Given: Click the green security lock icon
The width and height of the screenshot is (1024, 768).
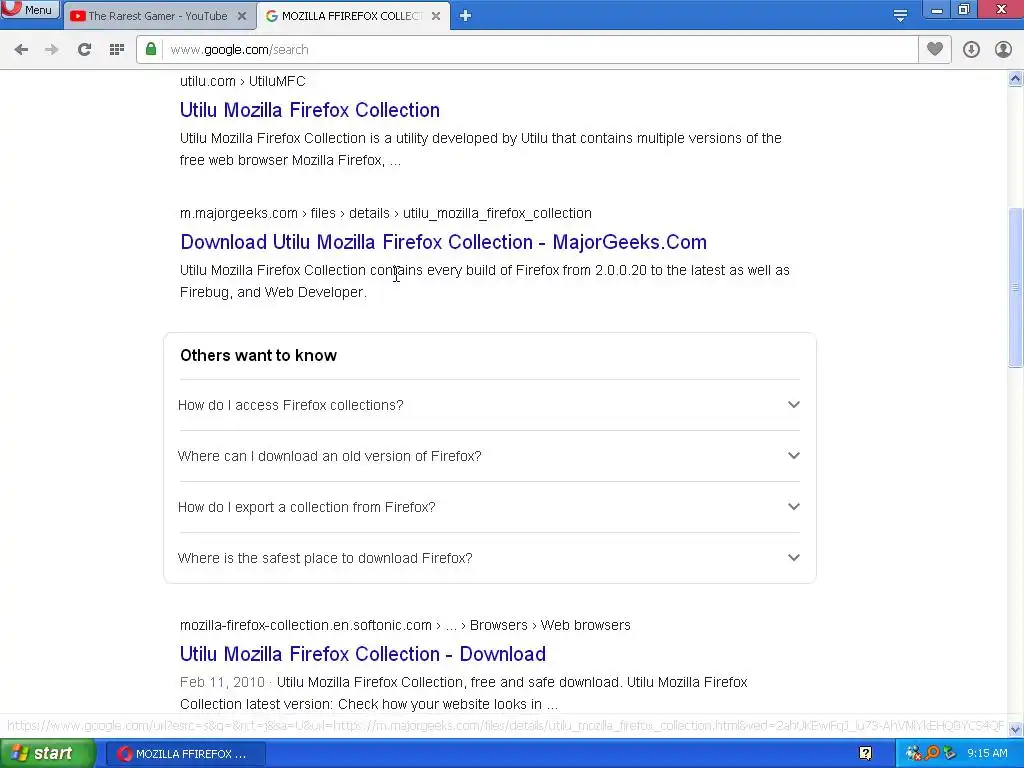Looking at the screenshot, I should (x=151, y=49).
